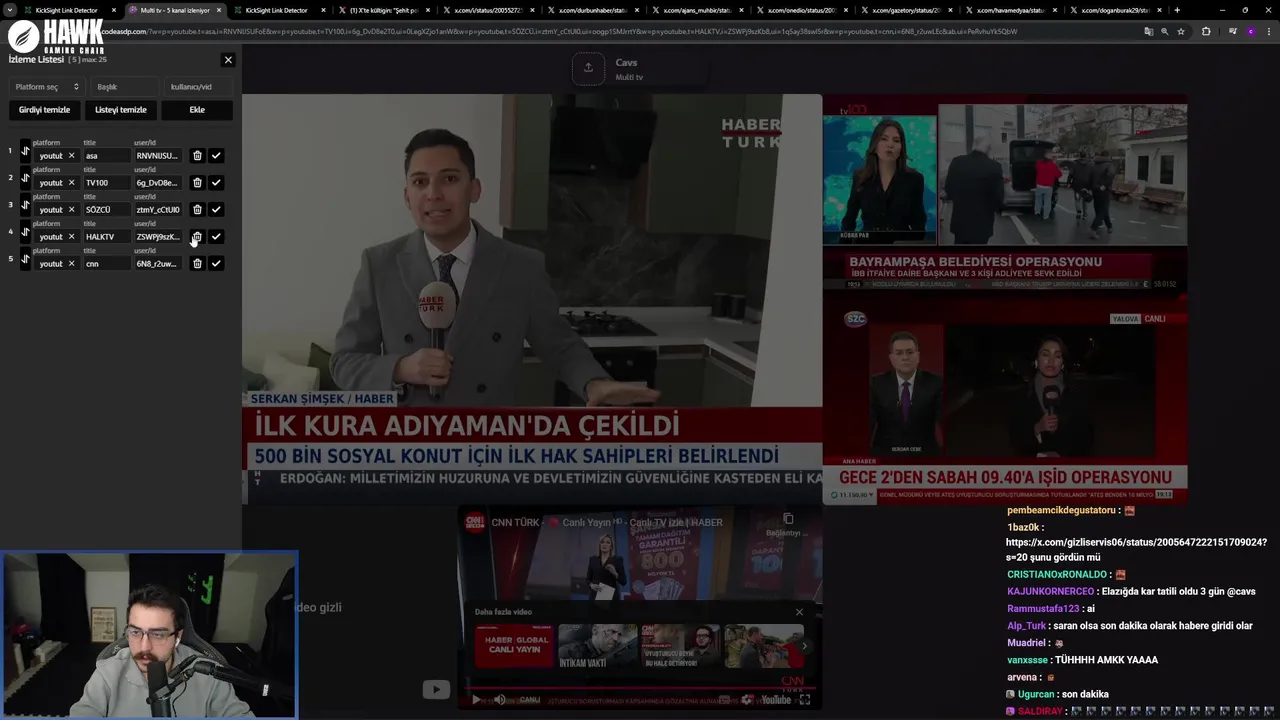Viewport: 1280px width, 720px height.
Task: Open the Platform seç dropdown
Action: click(x=46, y=87)
